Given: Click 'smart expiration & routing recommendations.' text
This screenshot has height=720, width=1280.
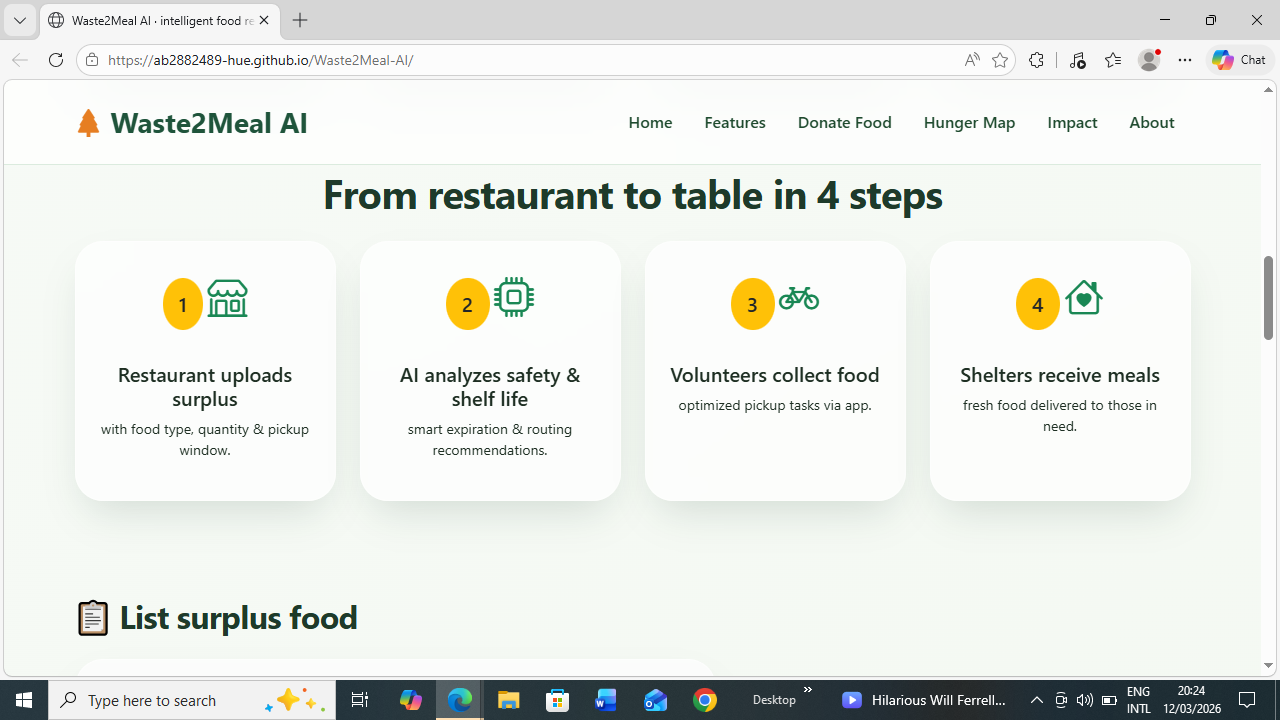Looking at the screenshot, I should 490,439.
